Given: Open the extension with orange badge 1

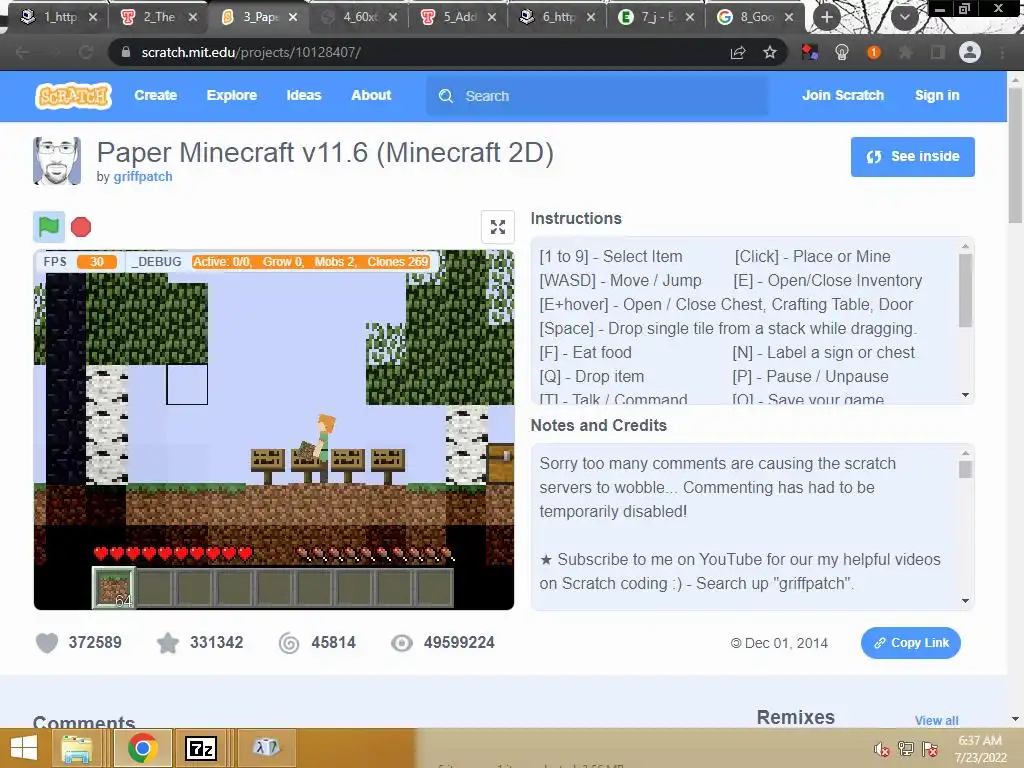Looking at the screenshot, I should 874,52.
